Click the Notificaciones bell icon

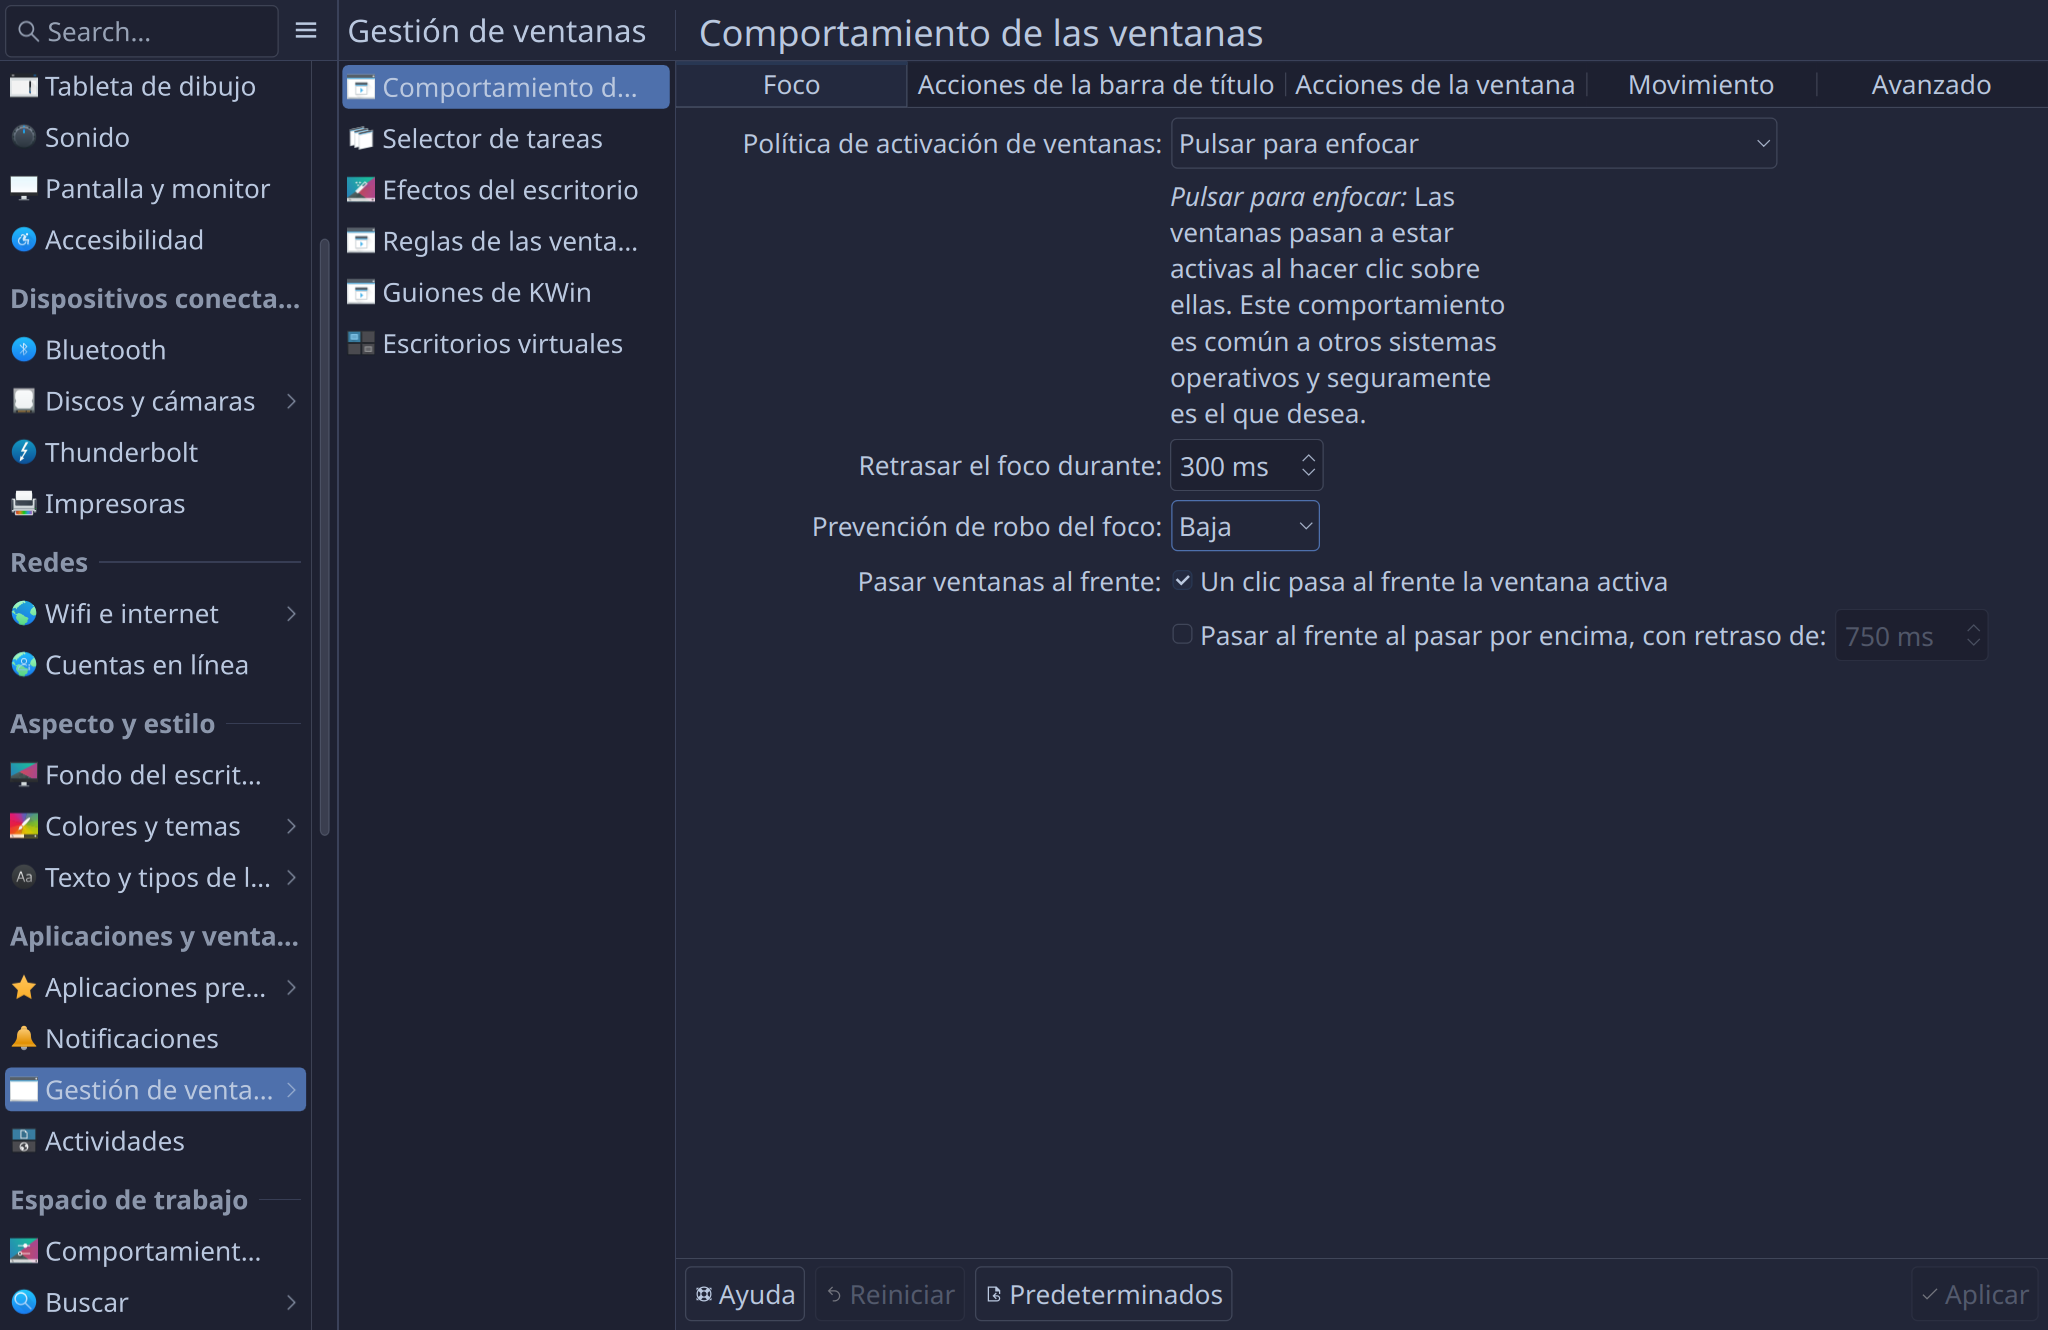coord(24,1038)
